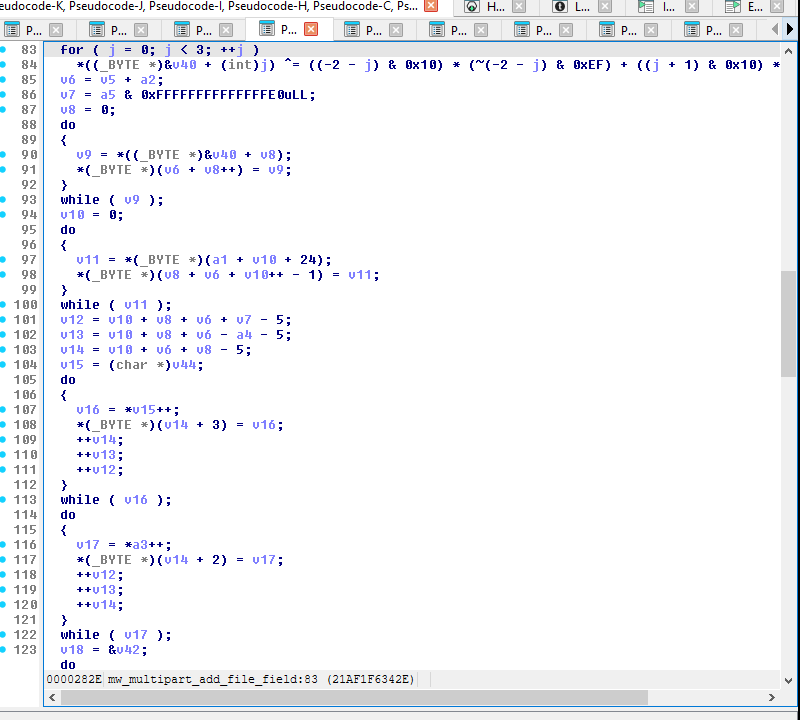The image size is (800, 720).
Task: Select variable v15 on line 104
Action: [x=71, y=364]
